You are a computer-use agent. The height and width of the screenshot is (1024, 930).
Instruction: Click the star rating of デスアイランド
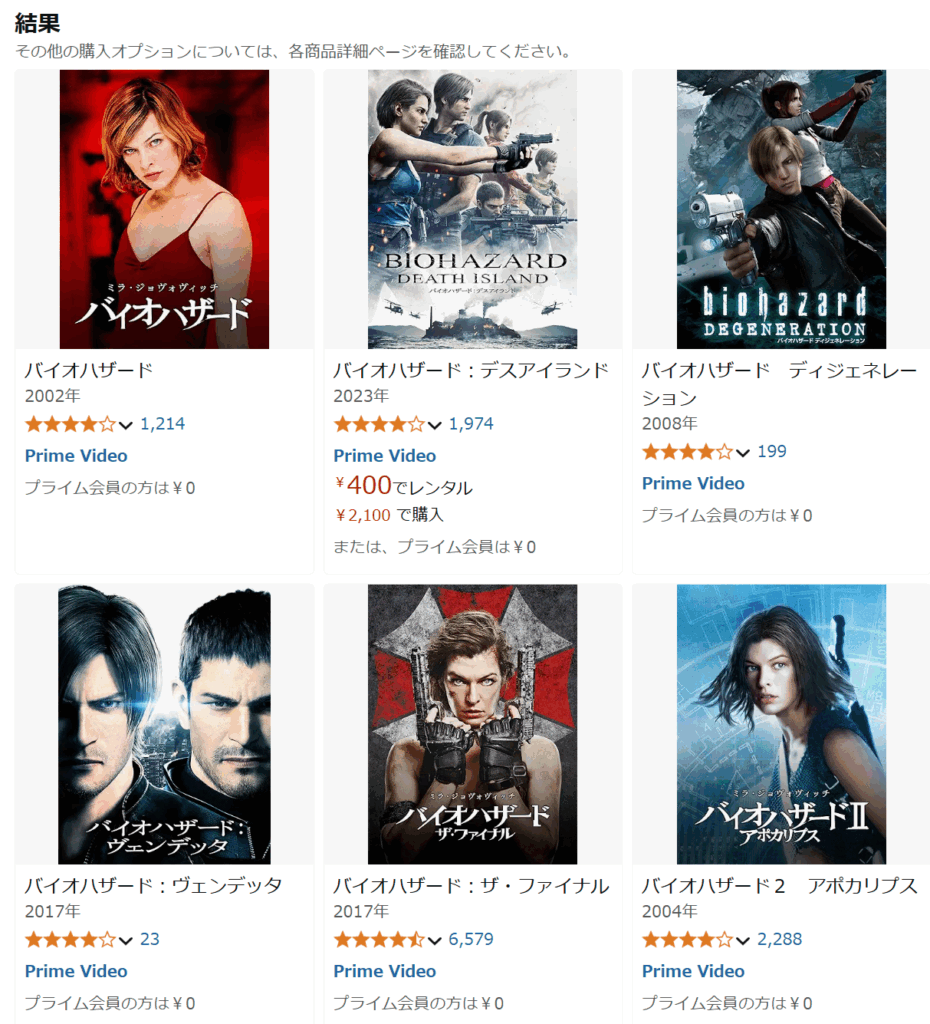[x=379, y=424]
